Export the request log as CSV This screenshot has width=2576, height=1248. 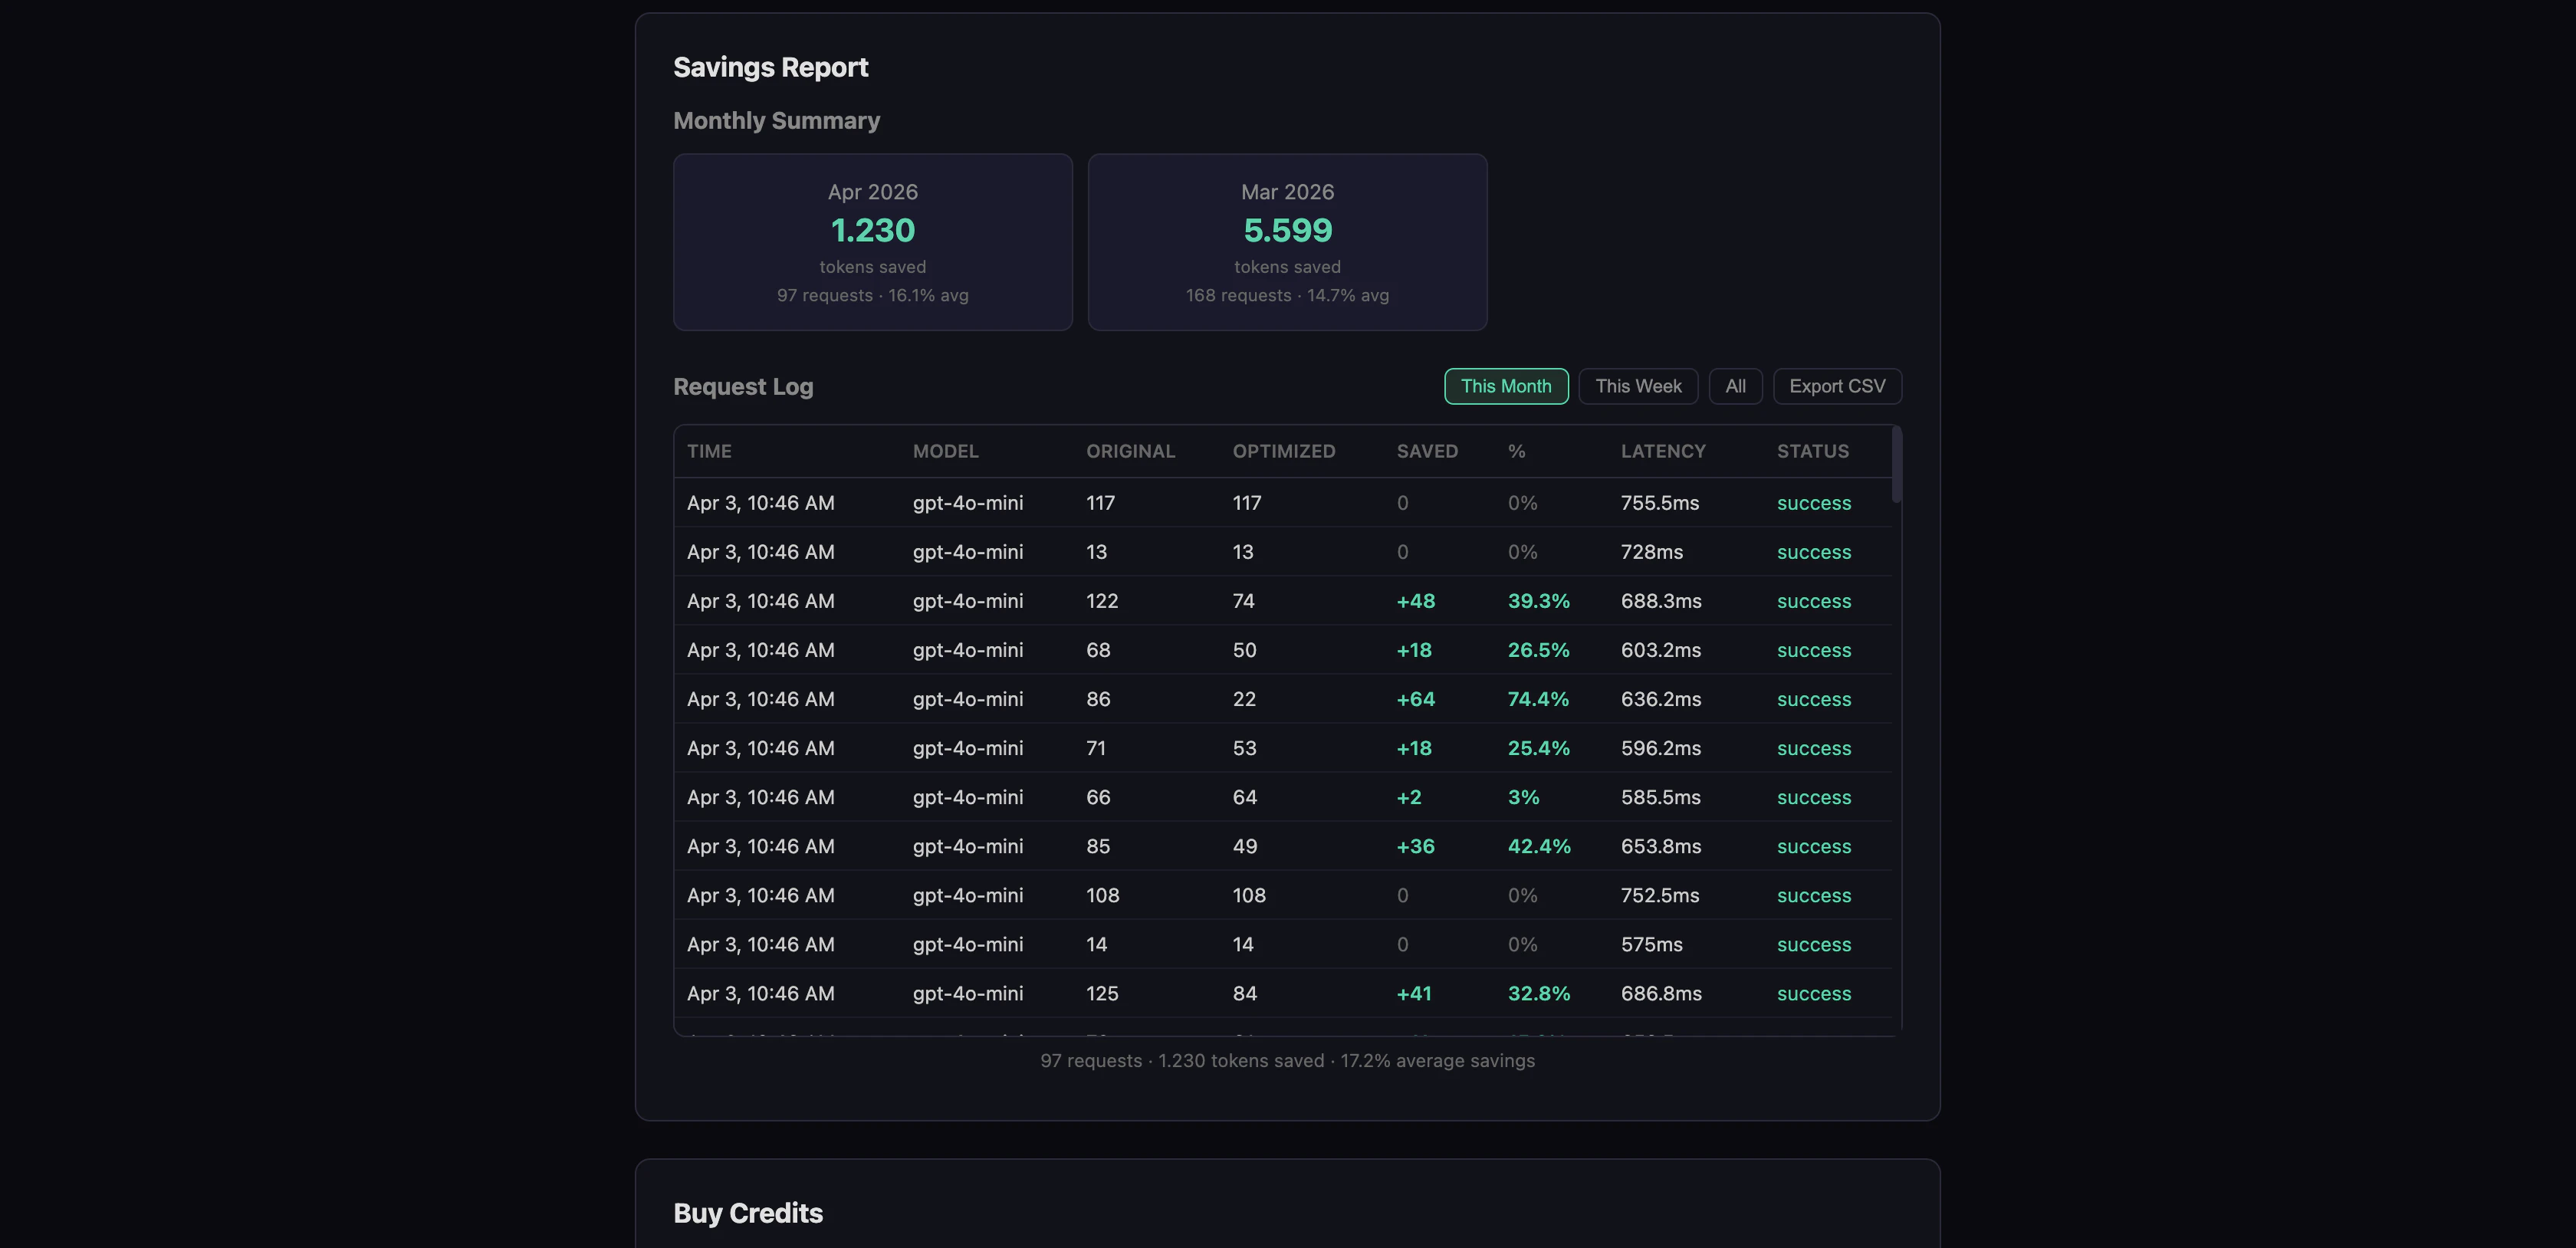pos(1837,386)
